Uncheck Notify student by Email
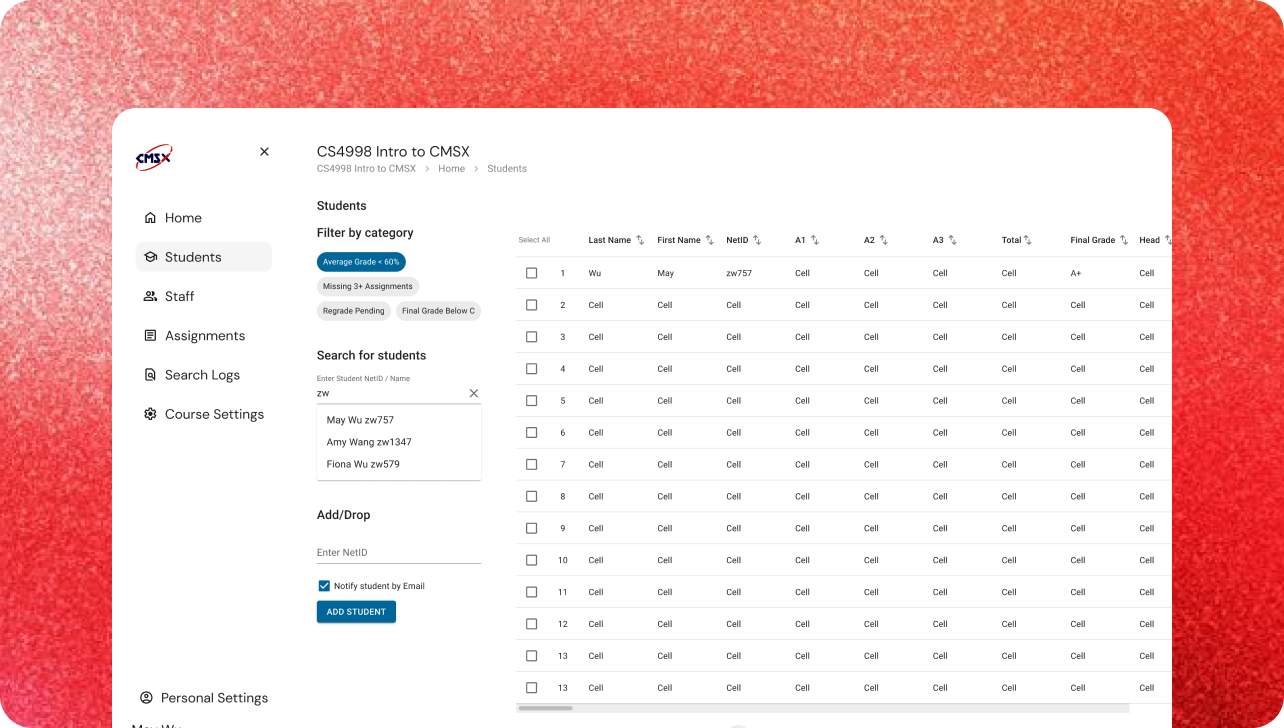The width and height of the screenshot is (1284, 728). (x=324, y=586)
